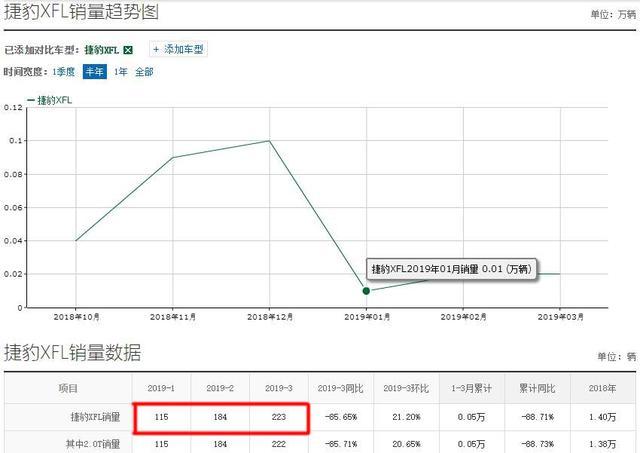Click the -85.71% cell
The height and width of the screenshot is (453, 640).
tap(341, 444)
